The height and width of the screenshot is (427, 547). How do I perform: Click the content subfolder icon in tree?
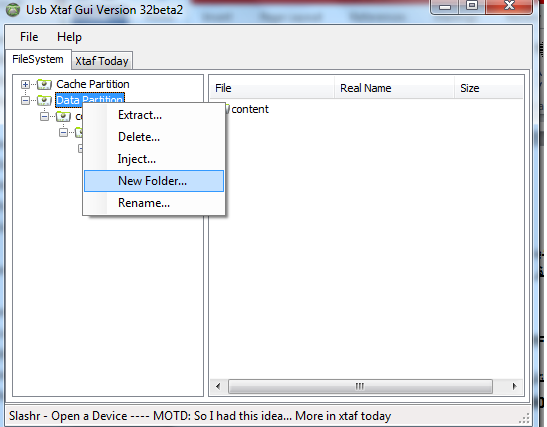pos(63,117)
